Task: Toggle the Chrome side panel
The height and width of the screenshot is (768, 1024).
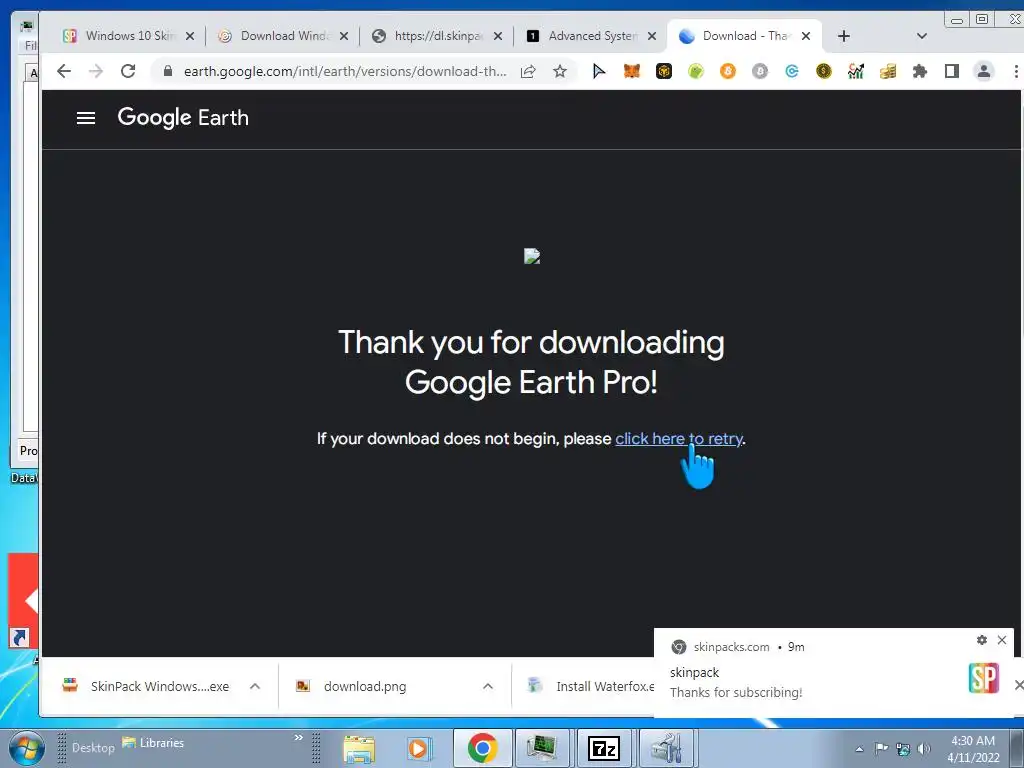Action: [x=952, y=71]
